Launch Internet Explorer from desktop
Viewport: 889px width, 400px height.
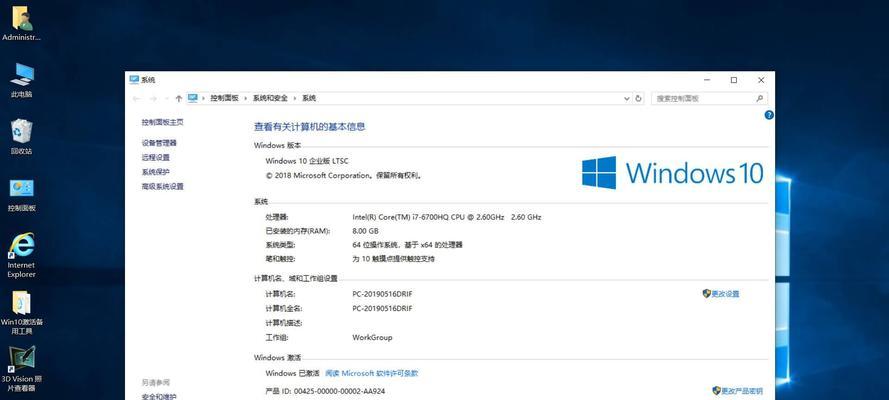(x=22, y=256)
